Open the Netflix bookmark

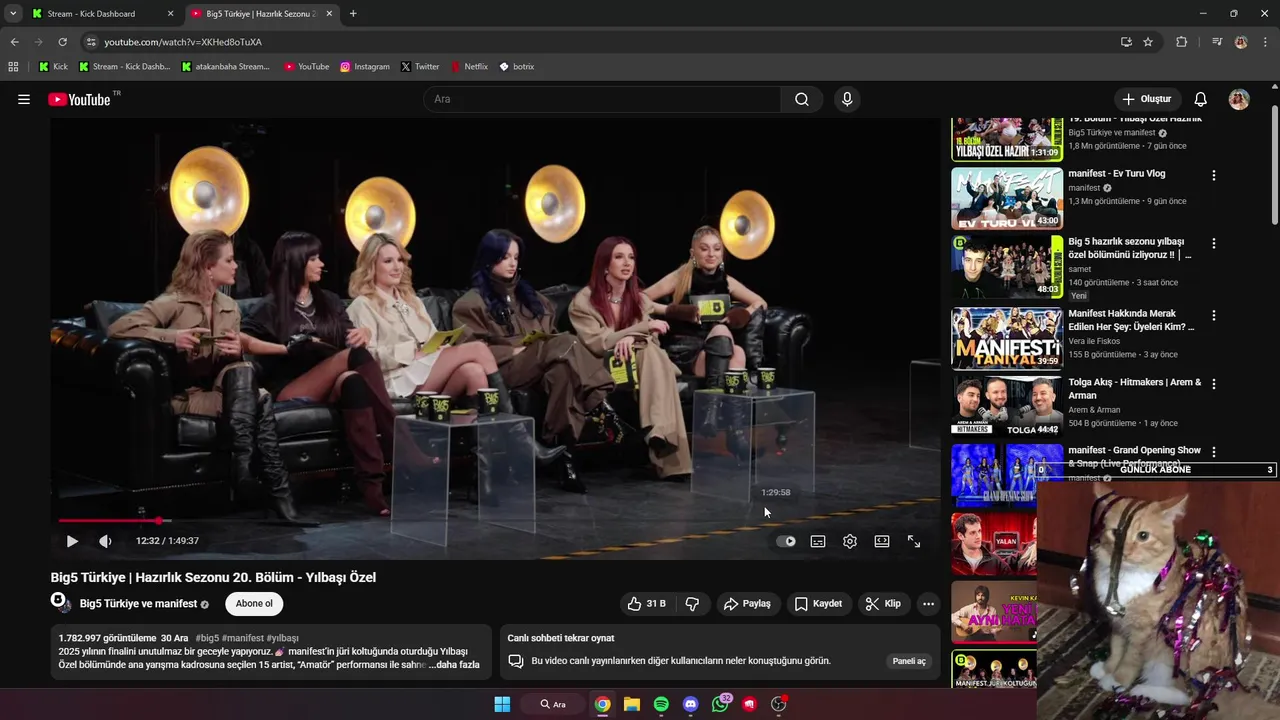pyautogui.click(x=469, y=67)
